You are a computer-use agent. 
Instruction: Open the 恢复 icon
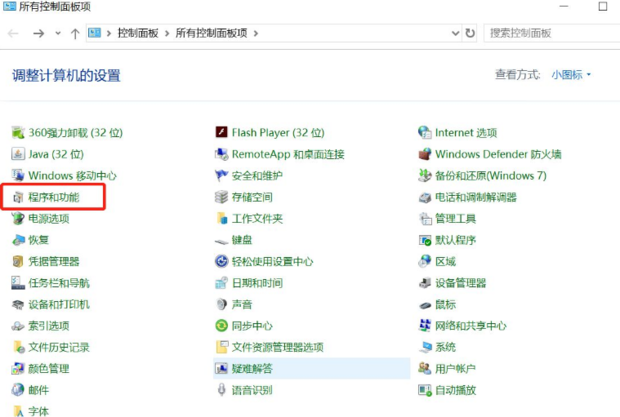pyautogui.click(x=18, y=240)
